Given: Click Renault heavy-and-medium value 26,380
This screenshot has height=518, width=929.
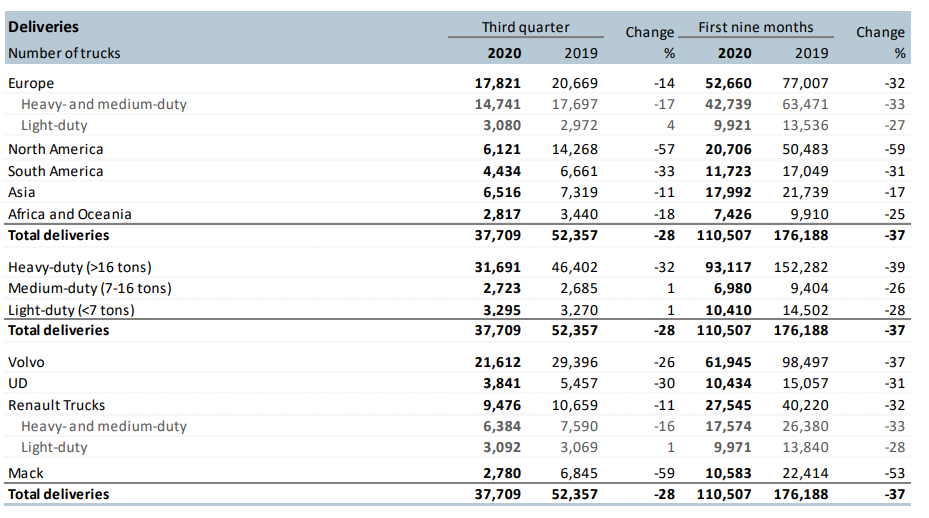Looking at the screenshot, I should point(805,427).
